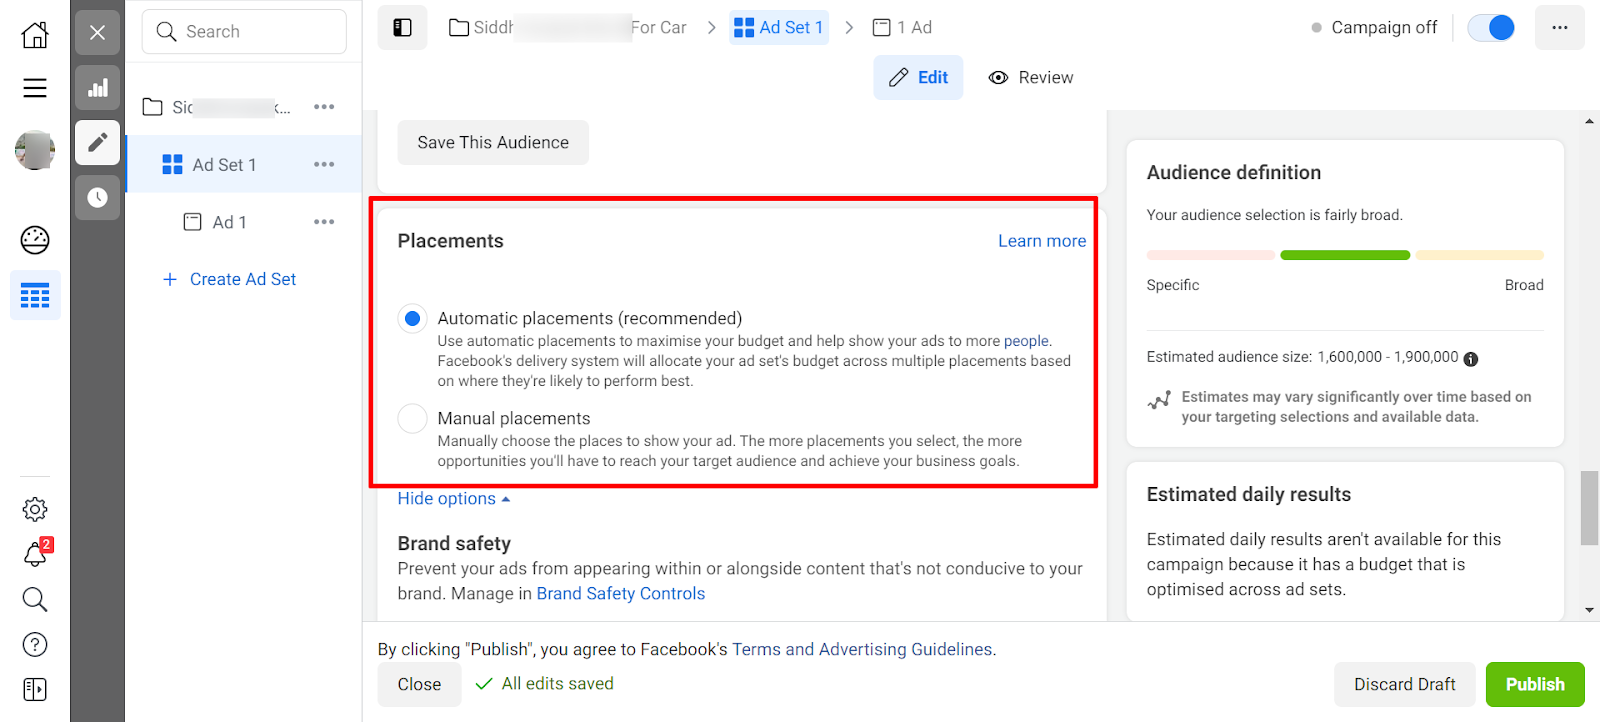1600x722 pixels.
Task: Switch to the Edit tab
Action: click(918, 78)
